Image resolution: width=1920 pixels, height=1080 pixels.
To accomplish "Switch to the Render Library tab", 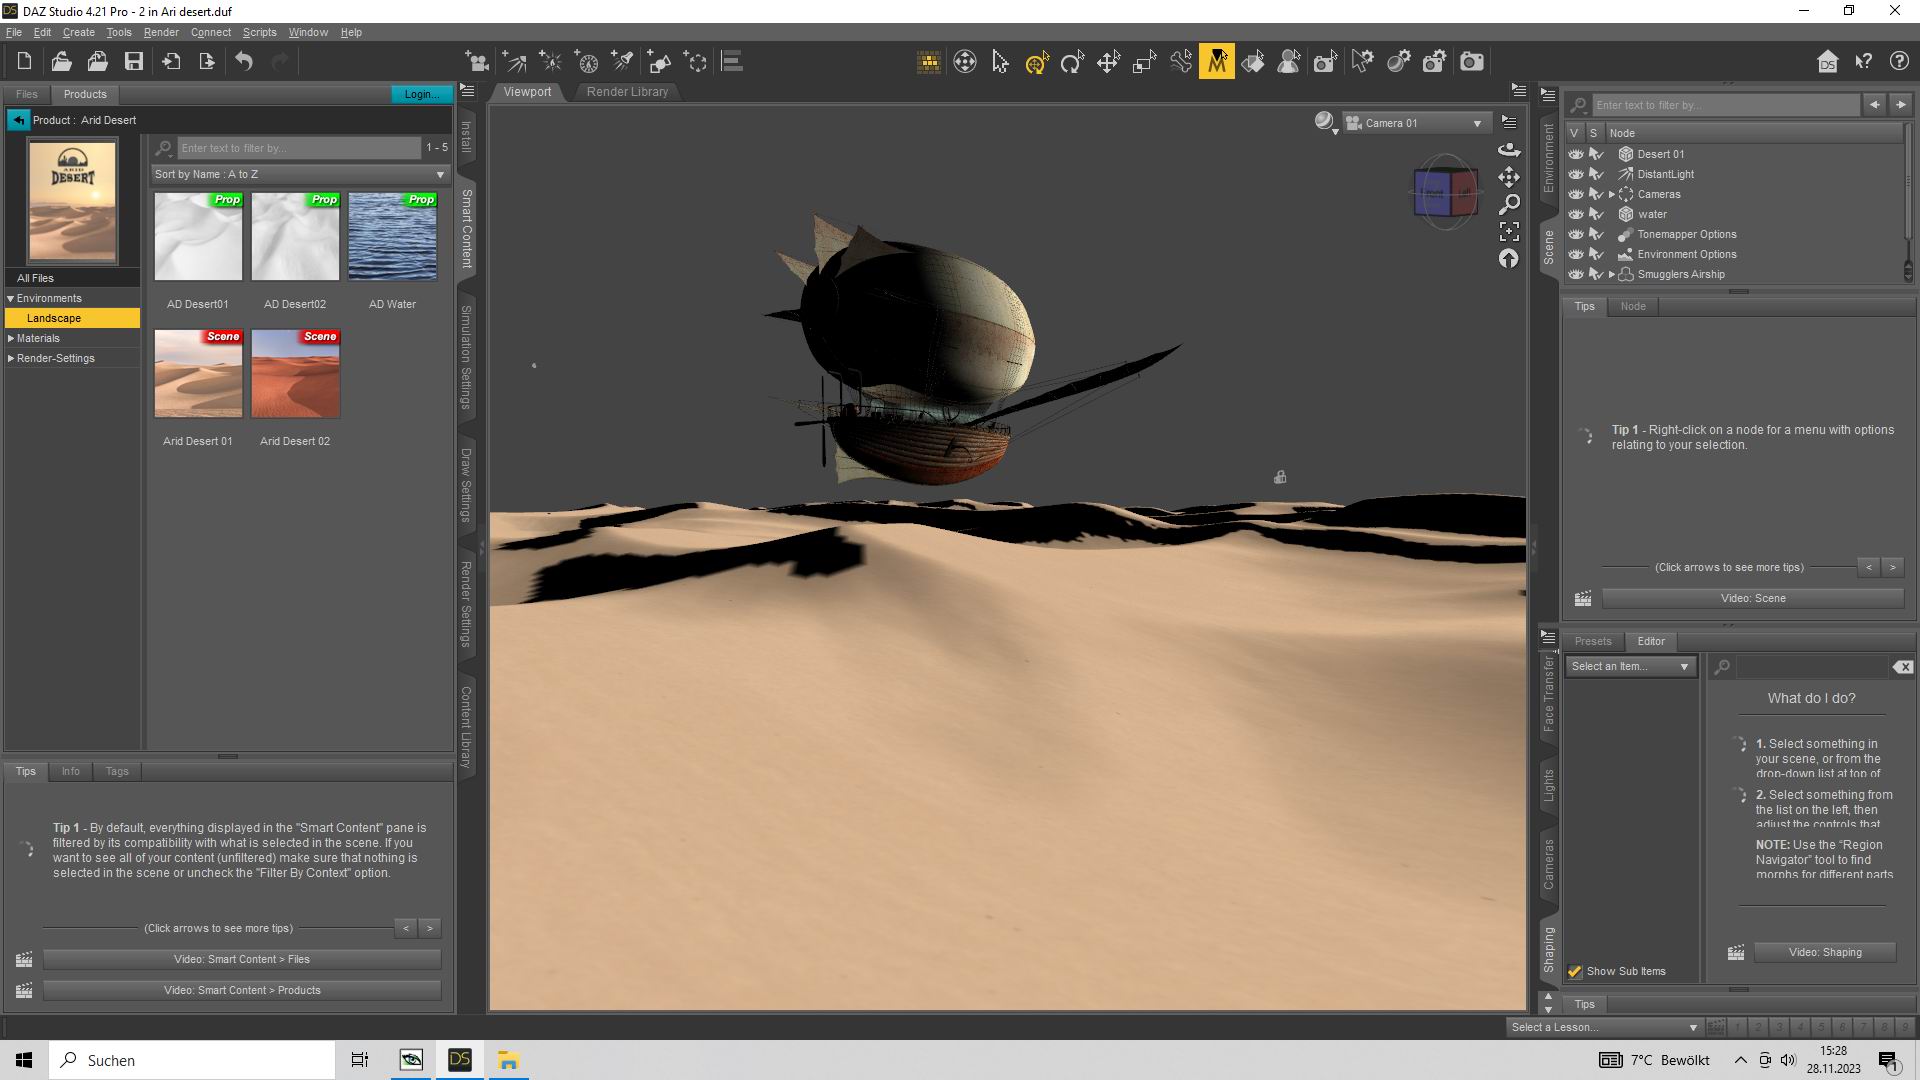I will click(x=627, y=91).
